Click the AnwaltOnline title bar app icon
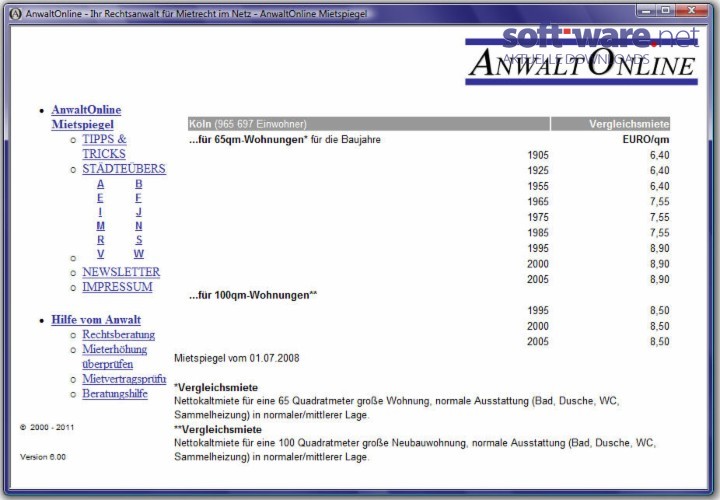720x500 pixels. pyautogui.click(x=15, y=14)
